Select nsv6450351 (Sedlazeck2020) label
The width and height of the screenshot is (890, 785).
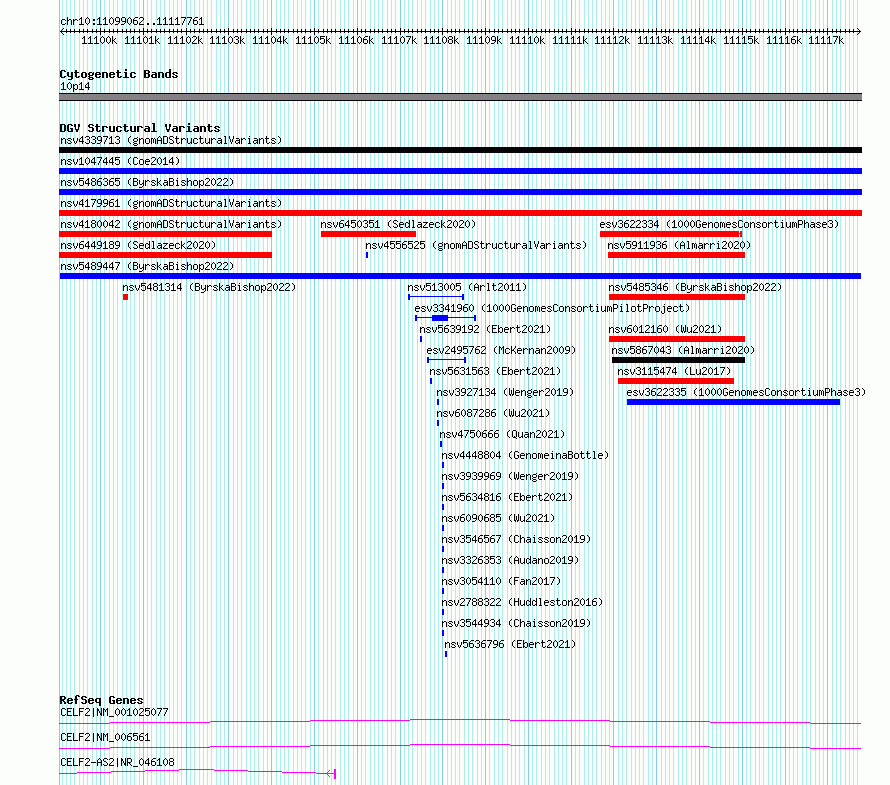[x=398, y=224]
